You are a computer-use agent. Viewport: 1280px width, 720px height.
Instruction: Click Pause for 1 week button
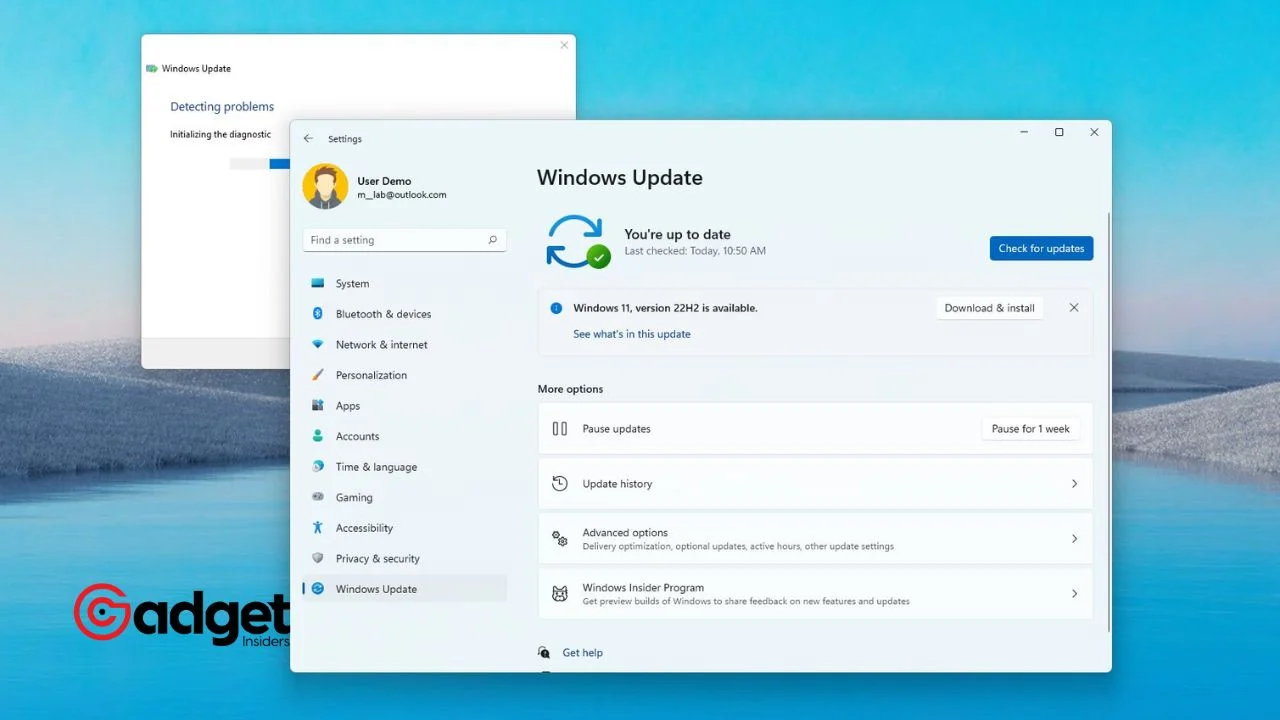pos(1031,429)
